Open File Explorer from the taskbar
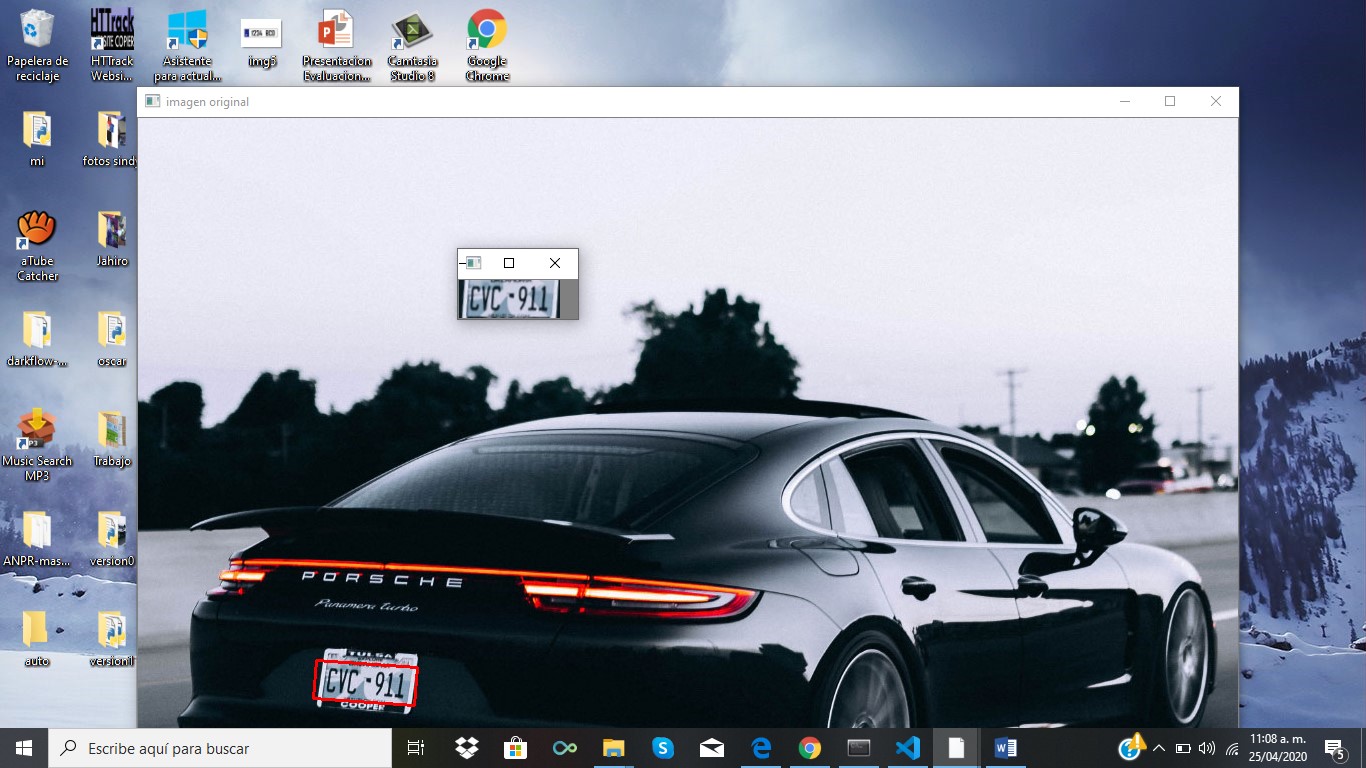The width and height of the screenshot is (1366, 768). point(613,748)
